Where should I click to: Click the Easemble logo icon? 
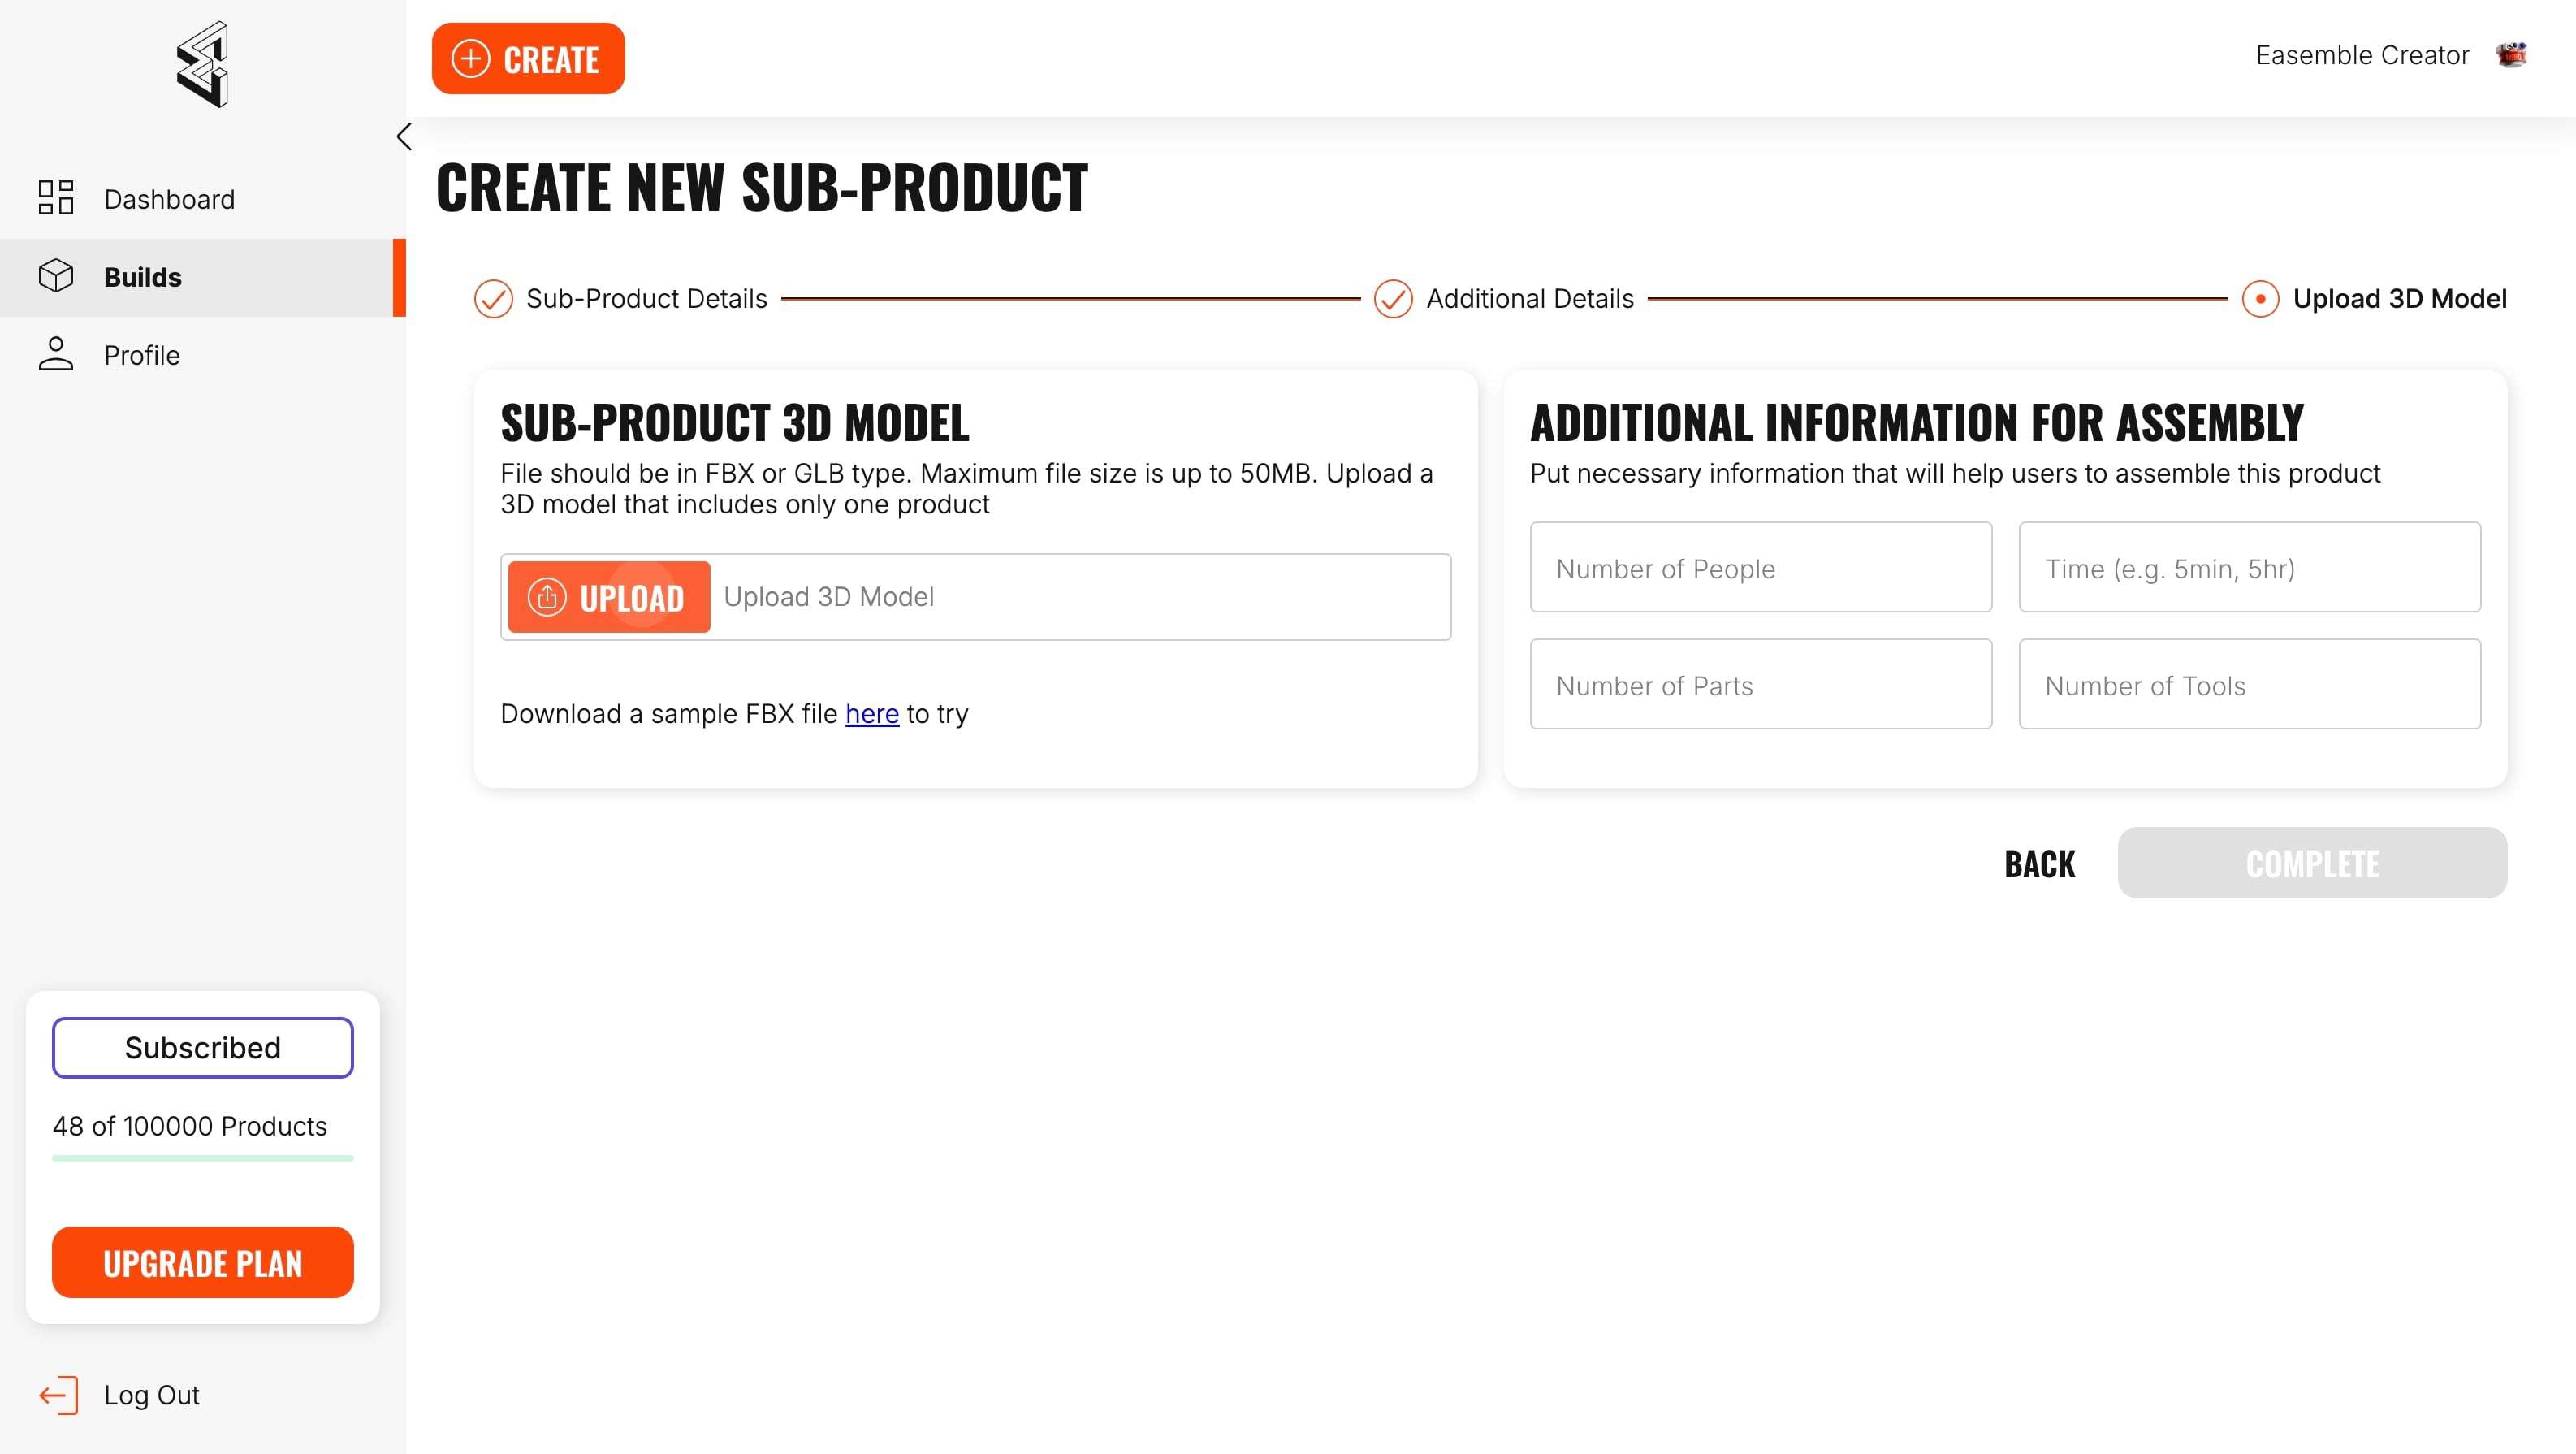[x=203, y=64]
